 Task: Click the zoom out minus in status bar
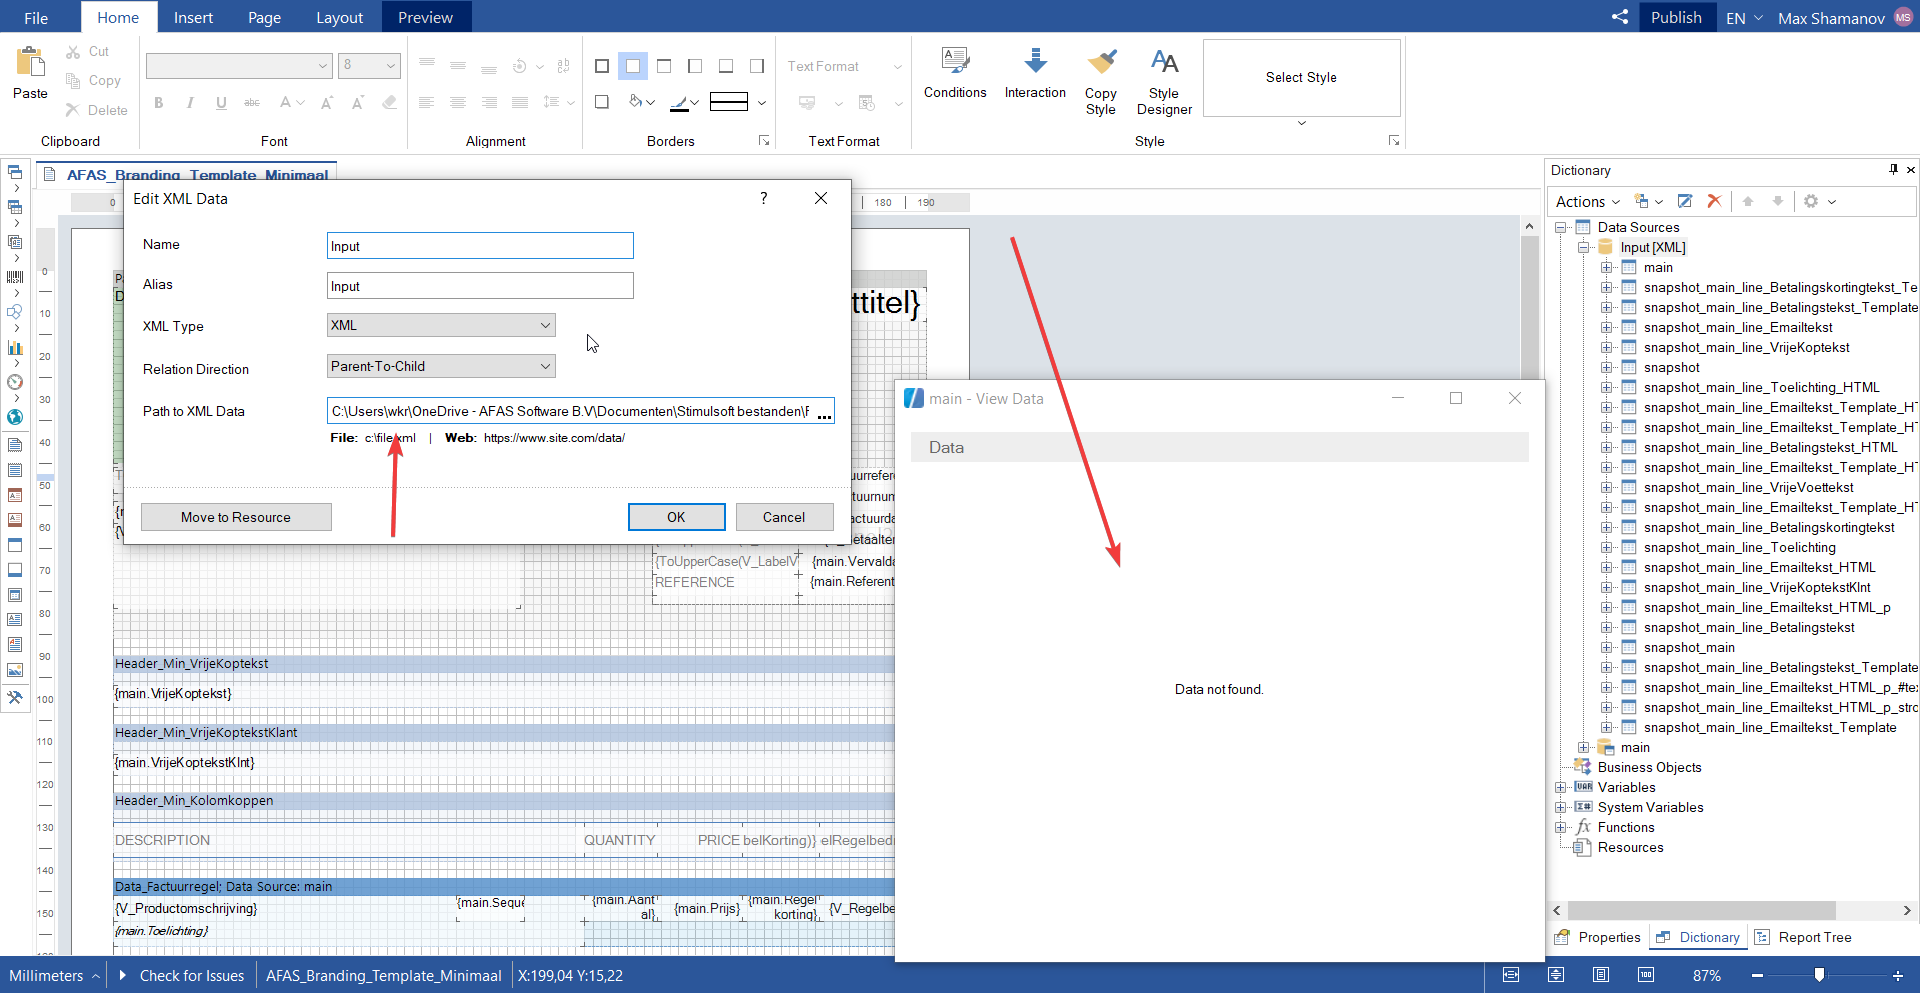pos(1757,975)
